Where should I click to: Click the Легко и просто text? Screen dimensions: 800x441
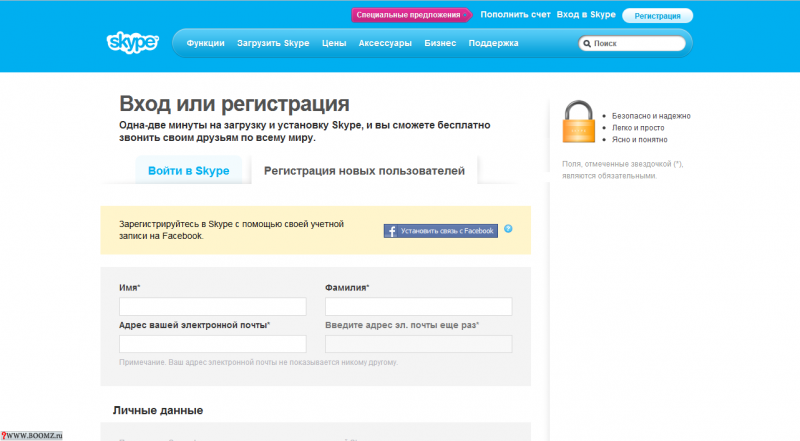point(638,128)
